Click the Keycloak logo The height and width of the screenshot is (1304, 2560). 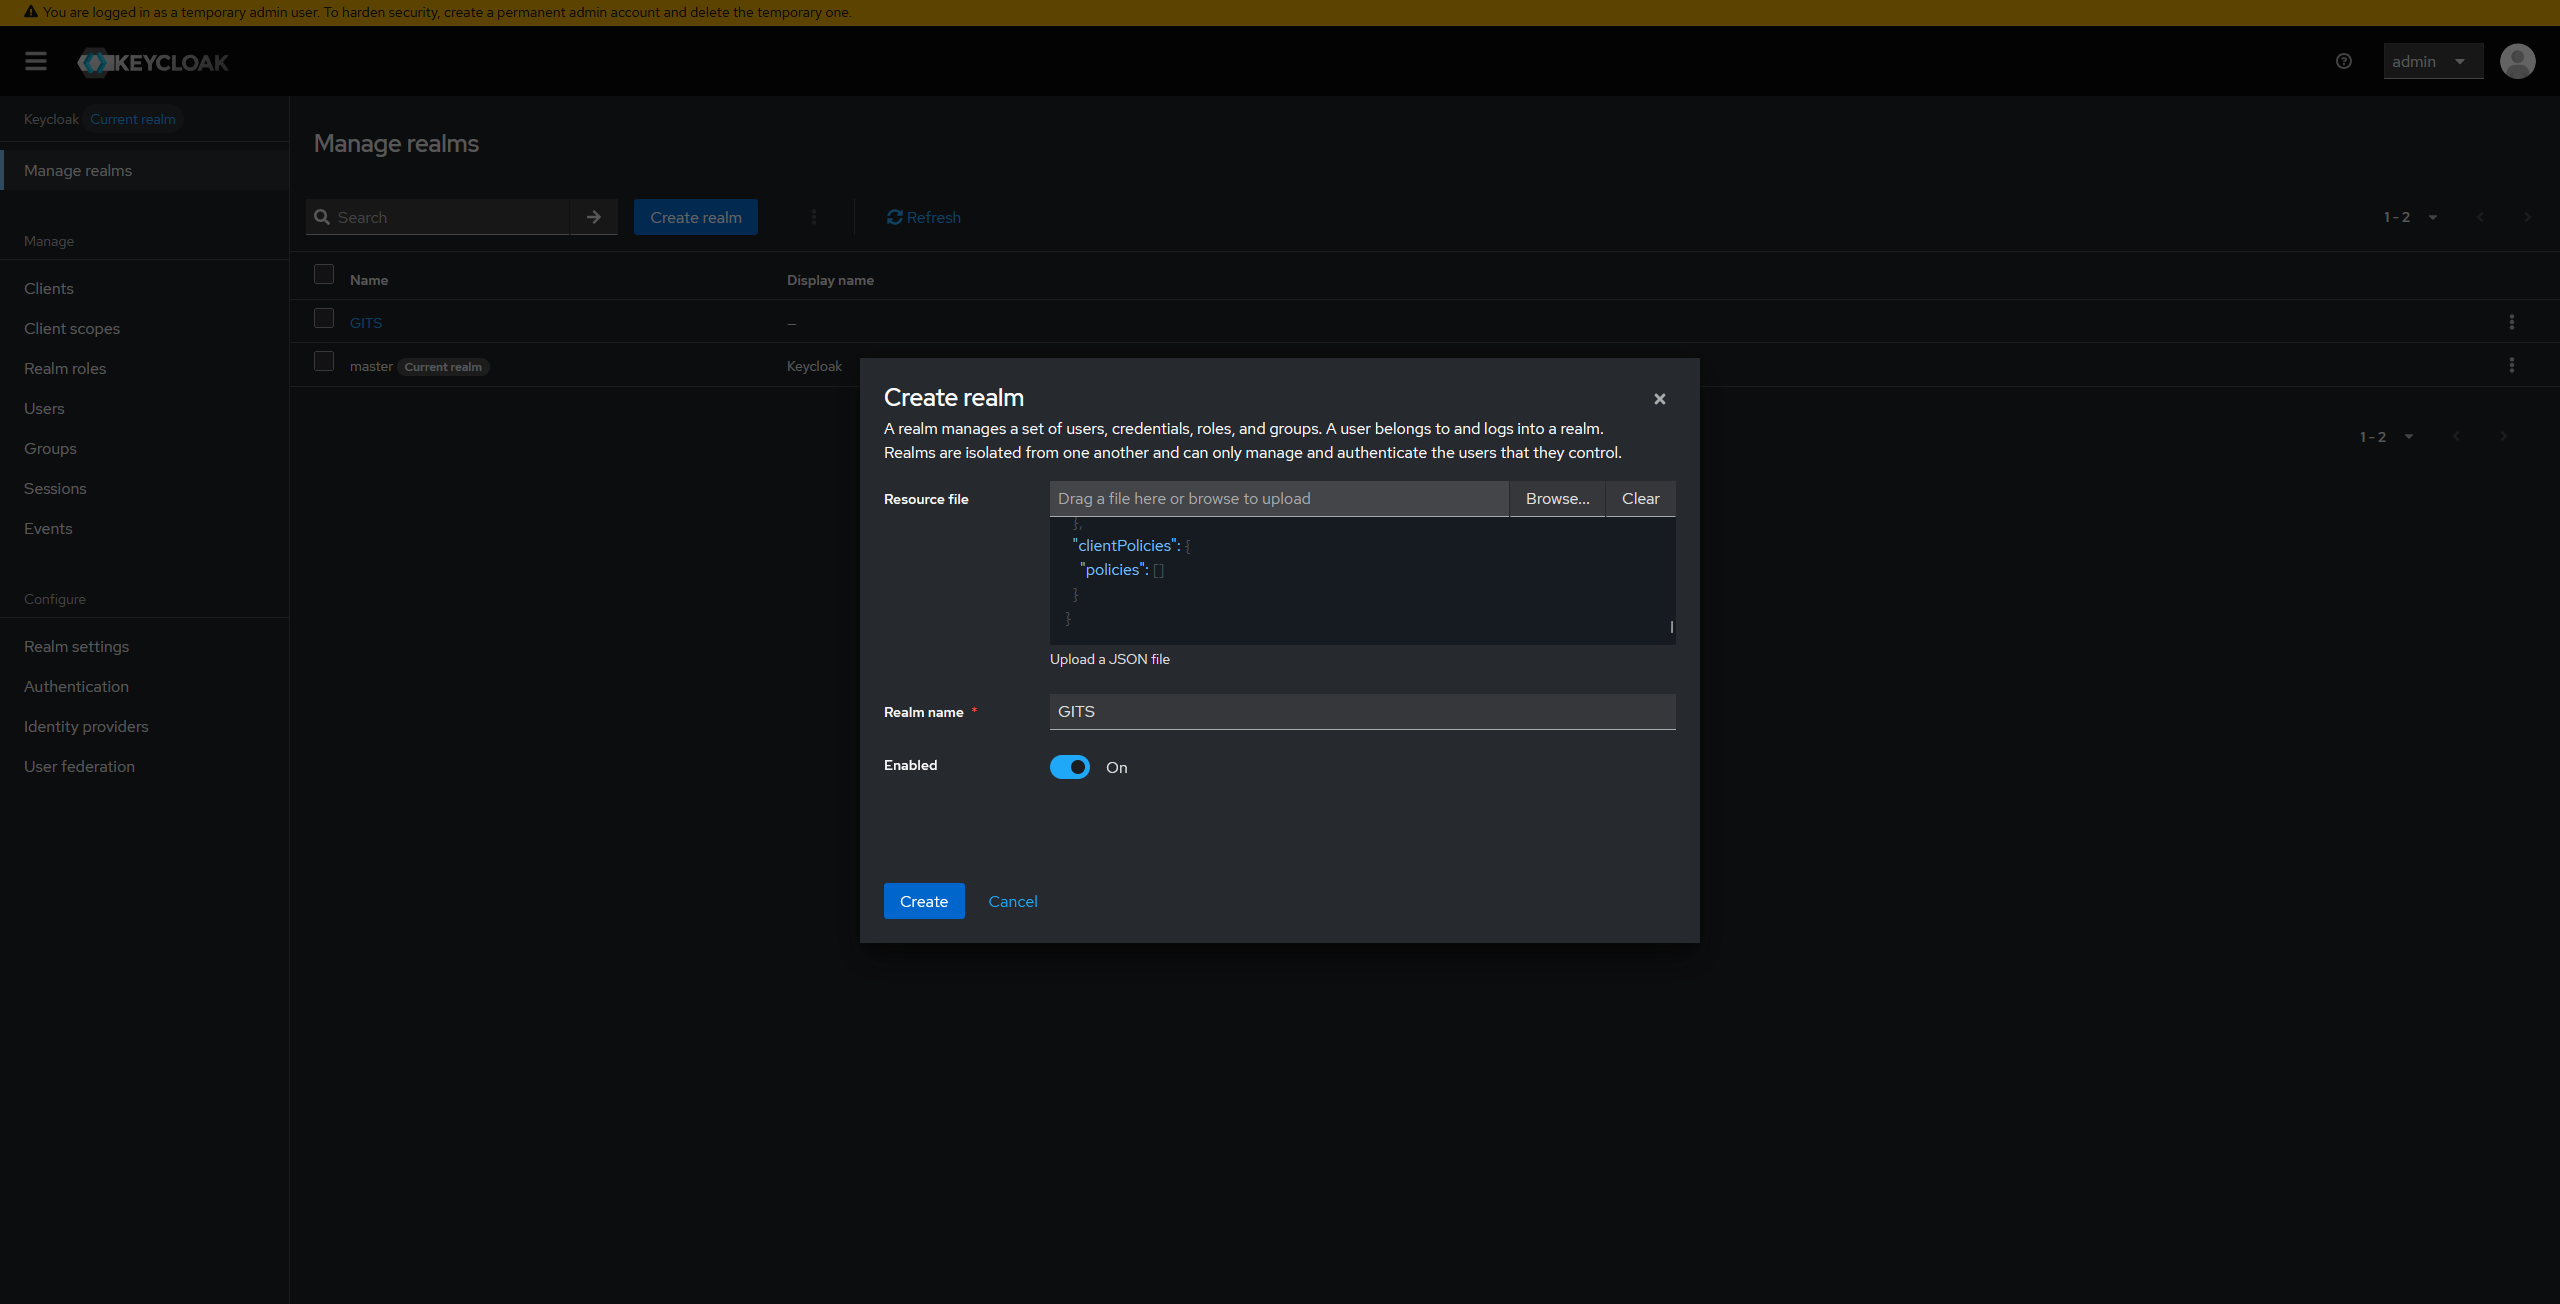click(x=153, y=62)
